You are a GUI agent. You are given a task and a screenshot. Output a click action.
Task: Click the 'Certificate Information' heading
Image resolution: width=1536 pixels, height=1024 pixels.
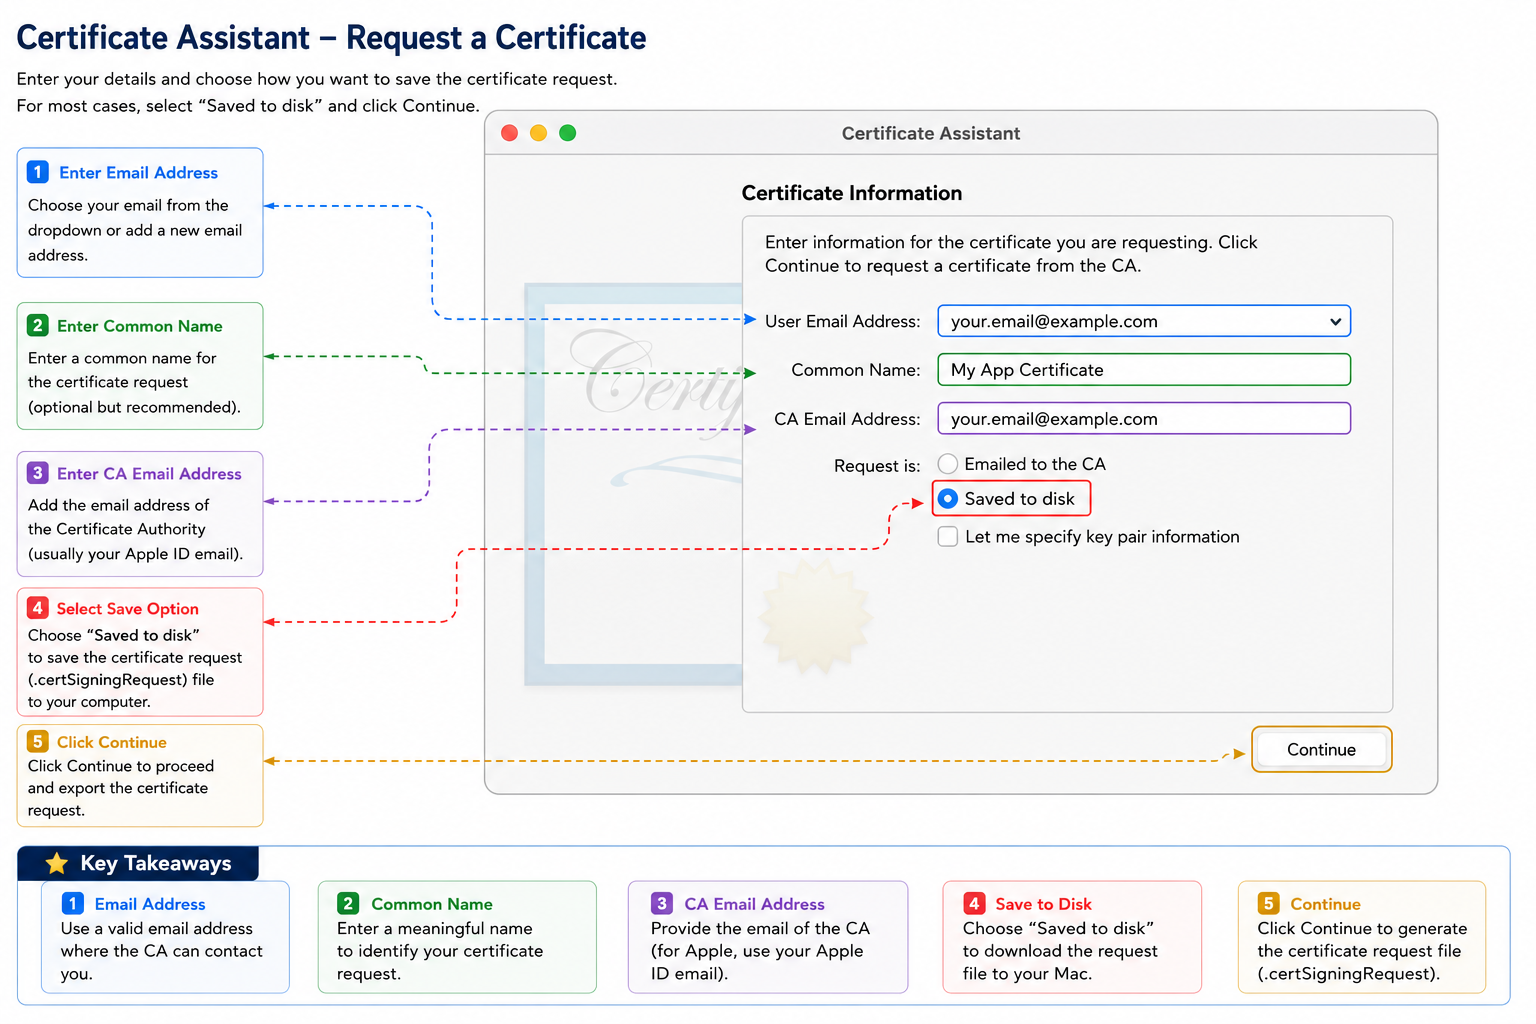(852, 193)
